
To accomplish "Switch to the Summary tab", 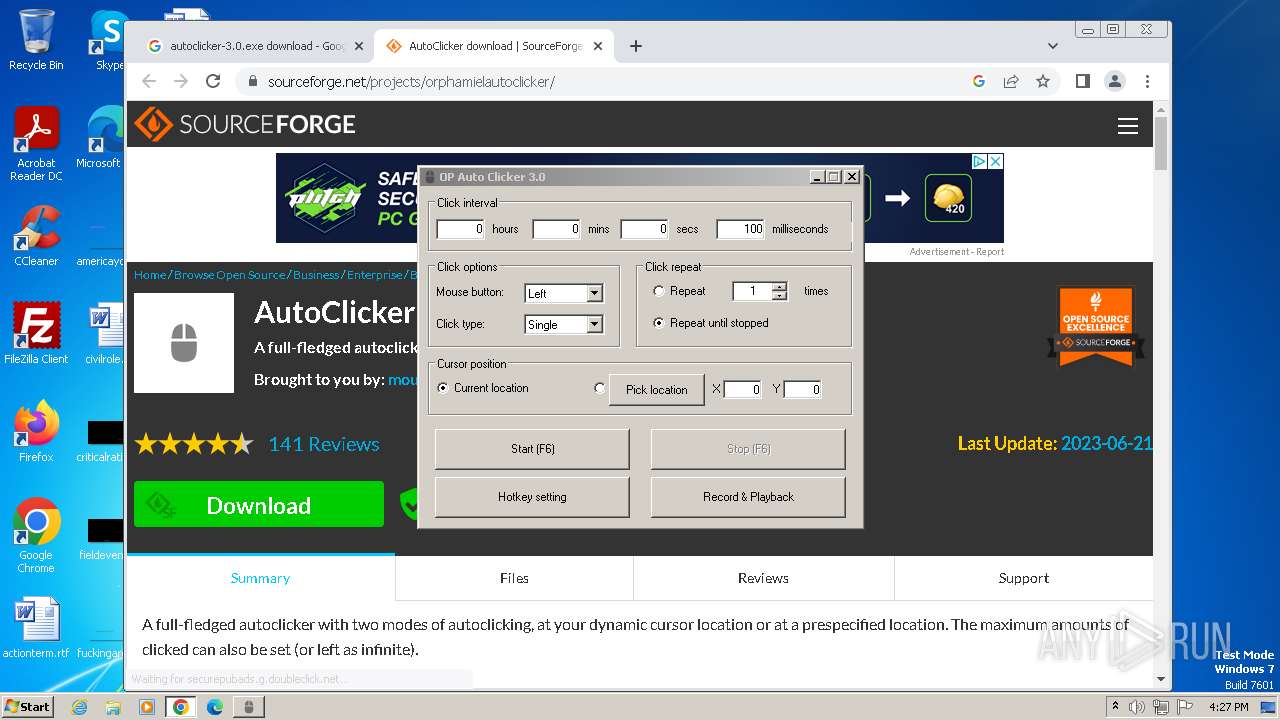I will coord(260,578).
